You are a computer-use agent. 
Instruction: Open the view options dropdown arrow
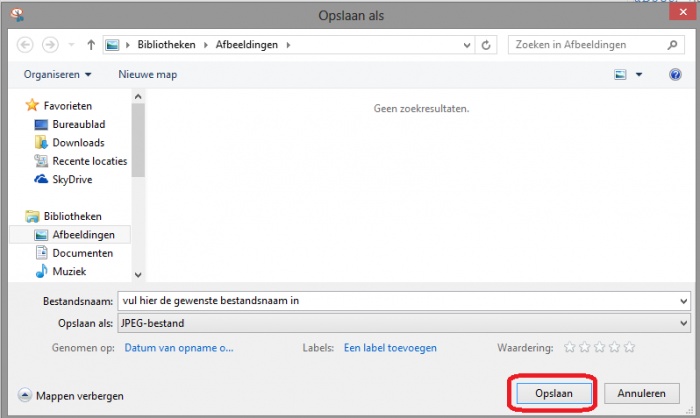click(639, 75)
